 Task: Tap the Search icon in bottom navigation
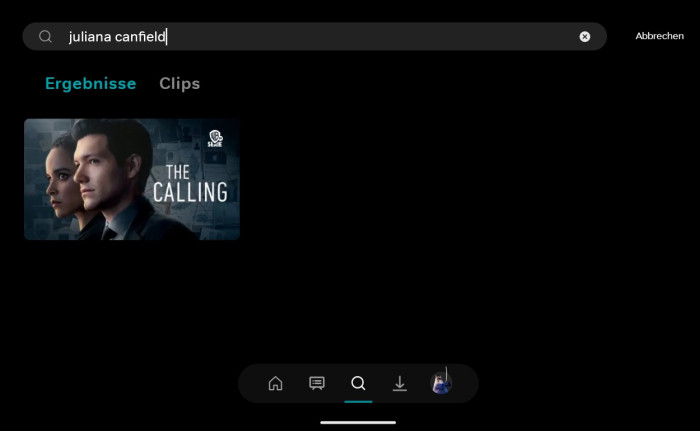[x=358, y=383]
